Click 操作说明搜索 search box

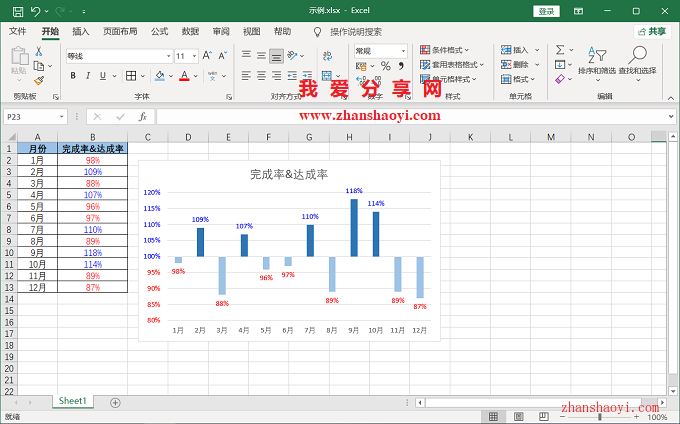[x=356, y=32]
